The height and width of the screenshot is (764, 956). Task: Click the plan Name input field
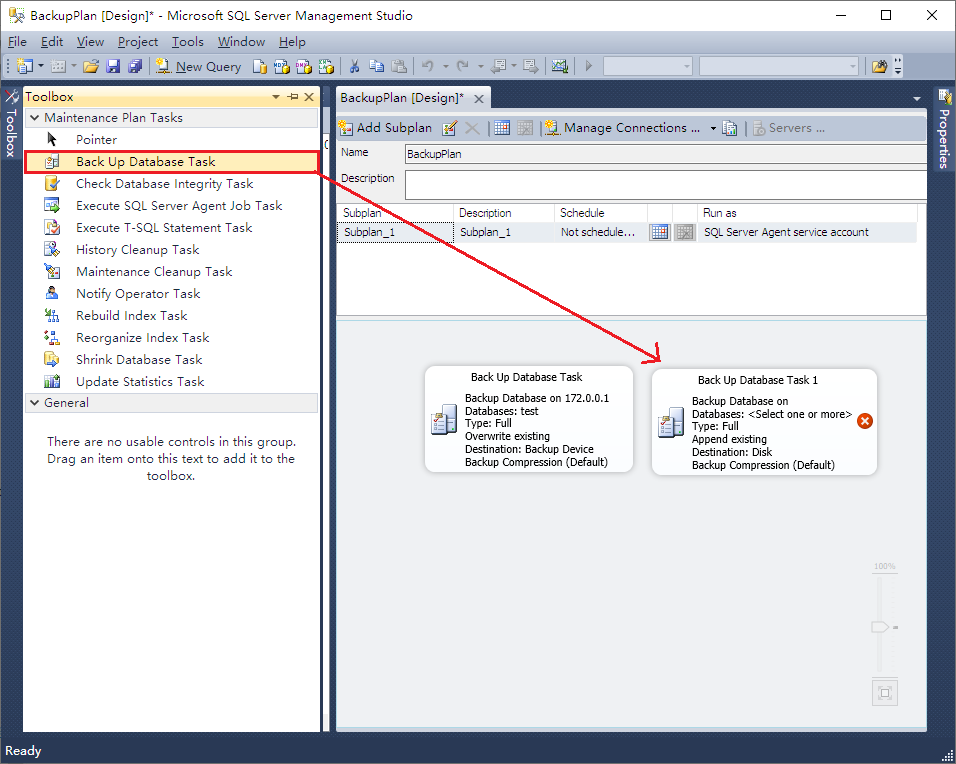click(x=666, y=154)
